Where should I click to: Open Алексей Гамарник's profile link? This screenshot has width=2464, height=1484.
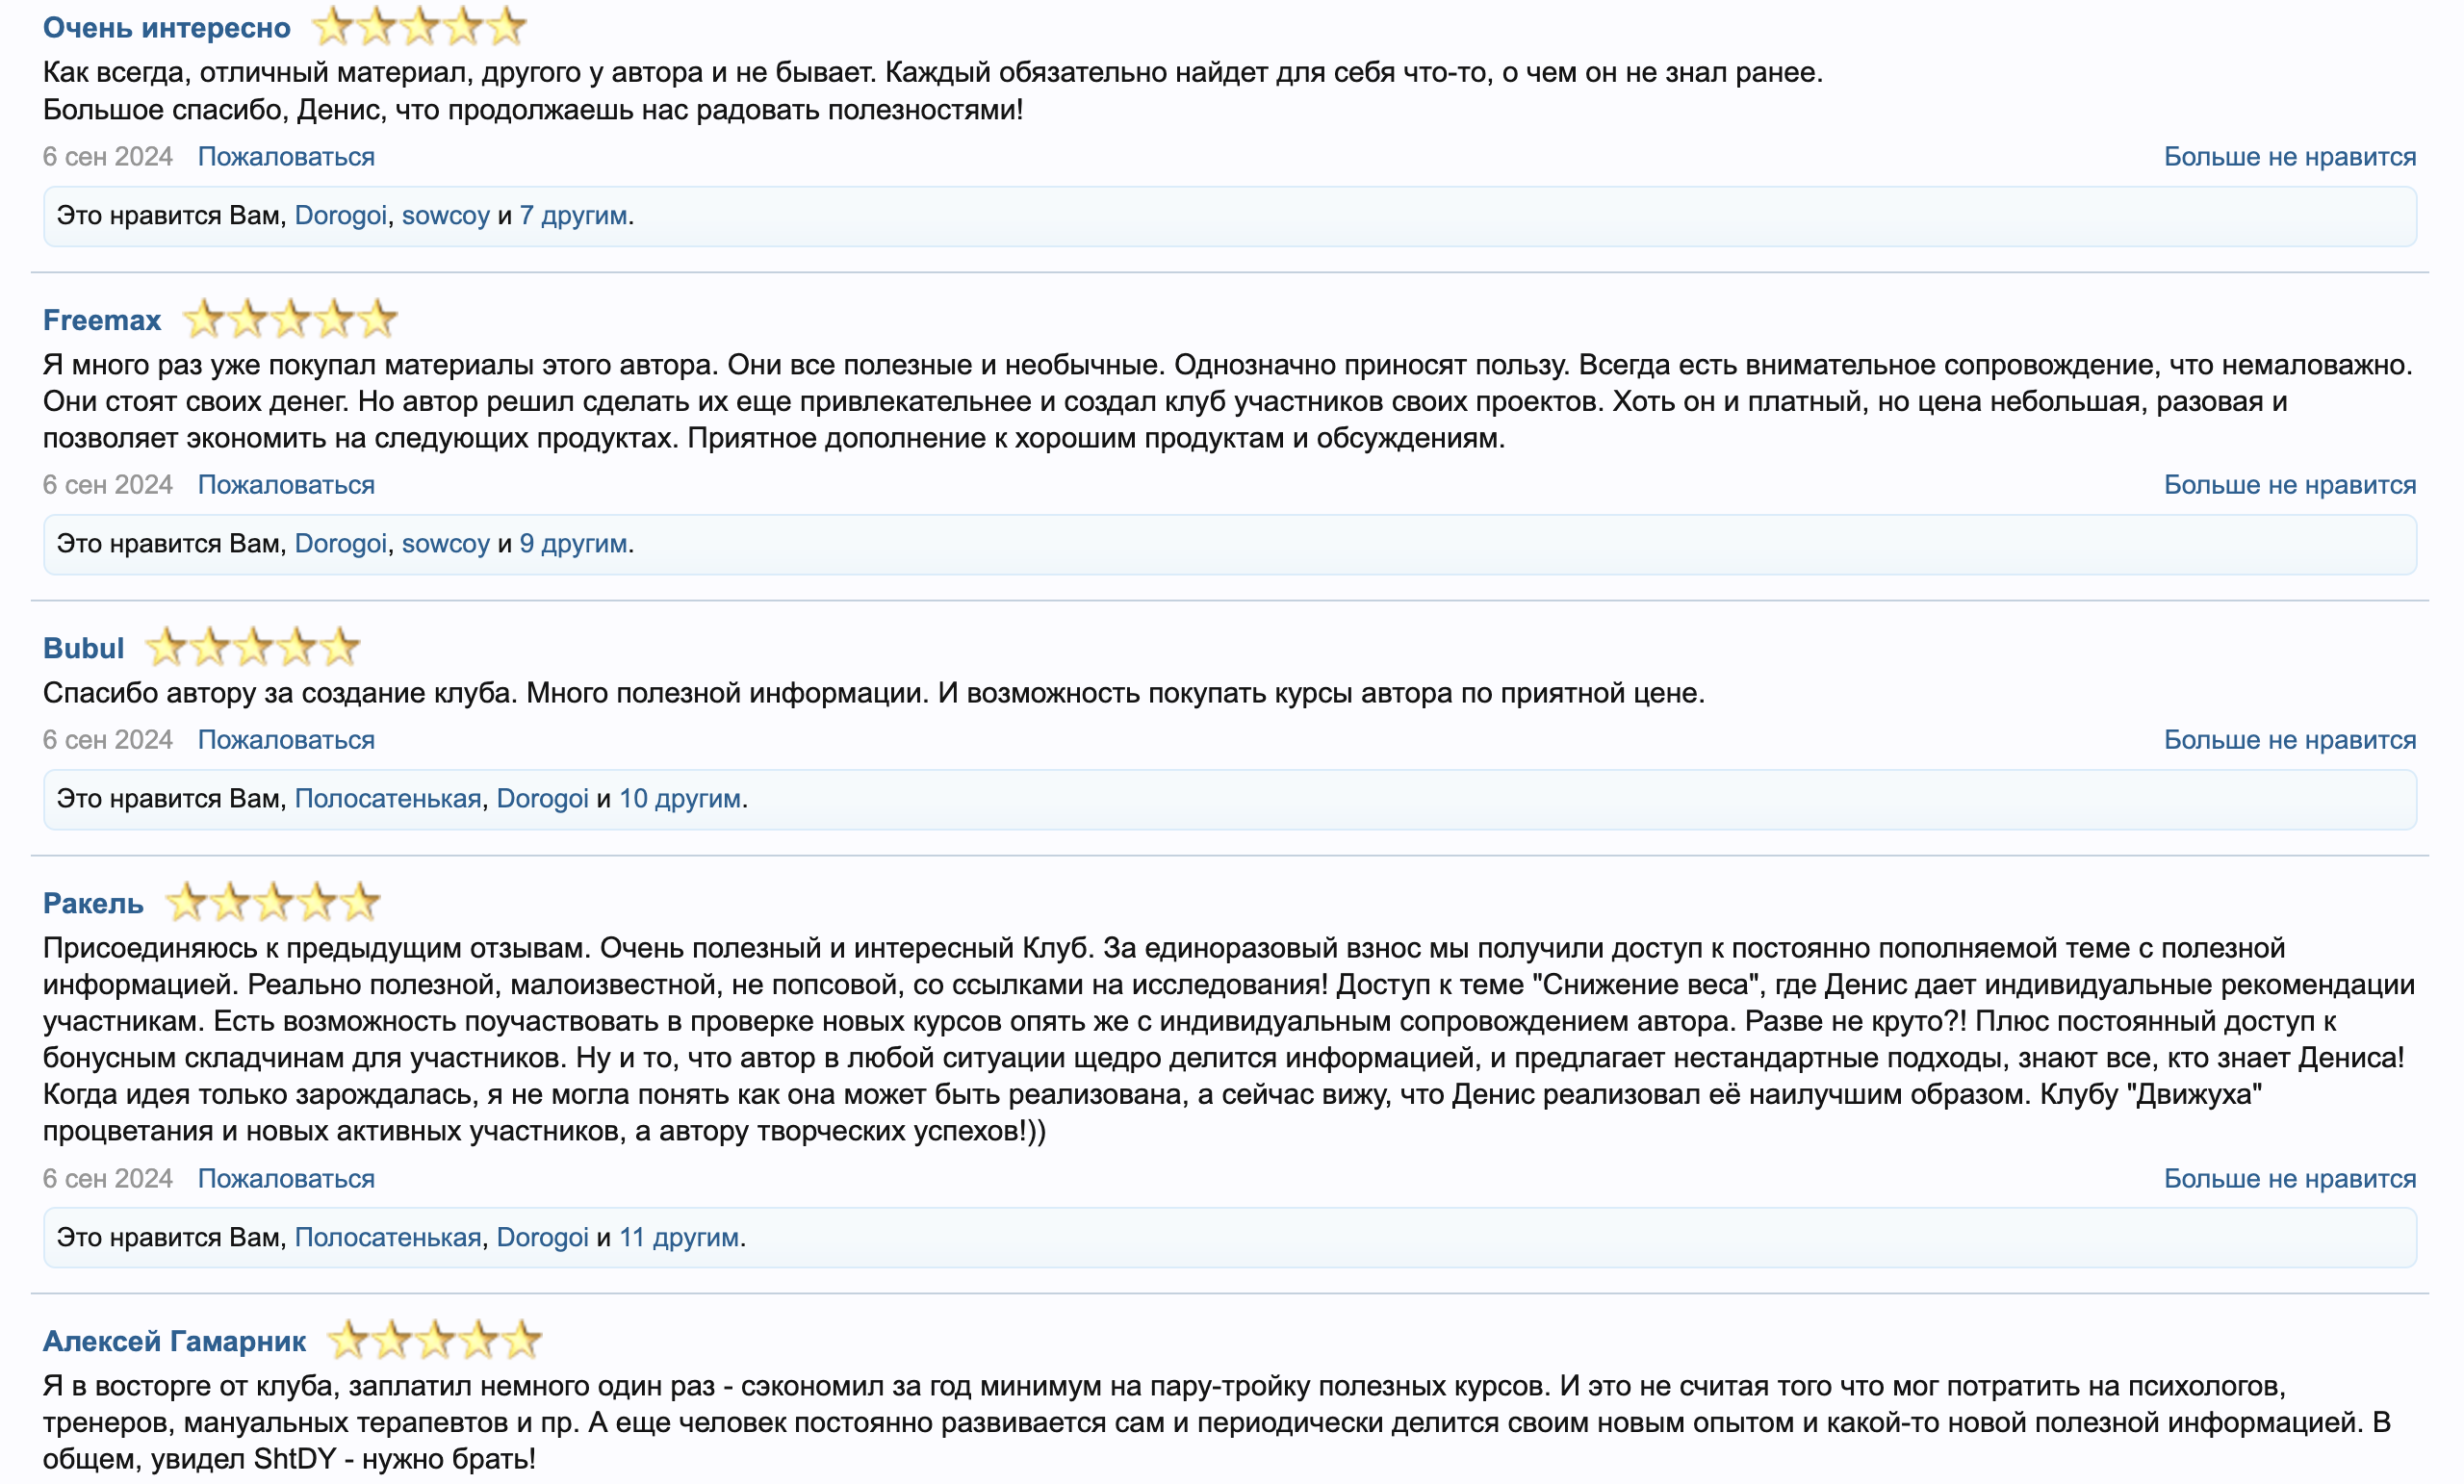tap(174, 1341)
